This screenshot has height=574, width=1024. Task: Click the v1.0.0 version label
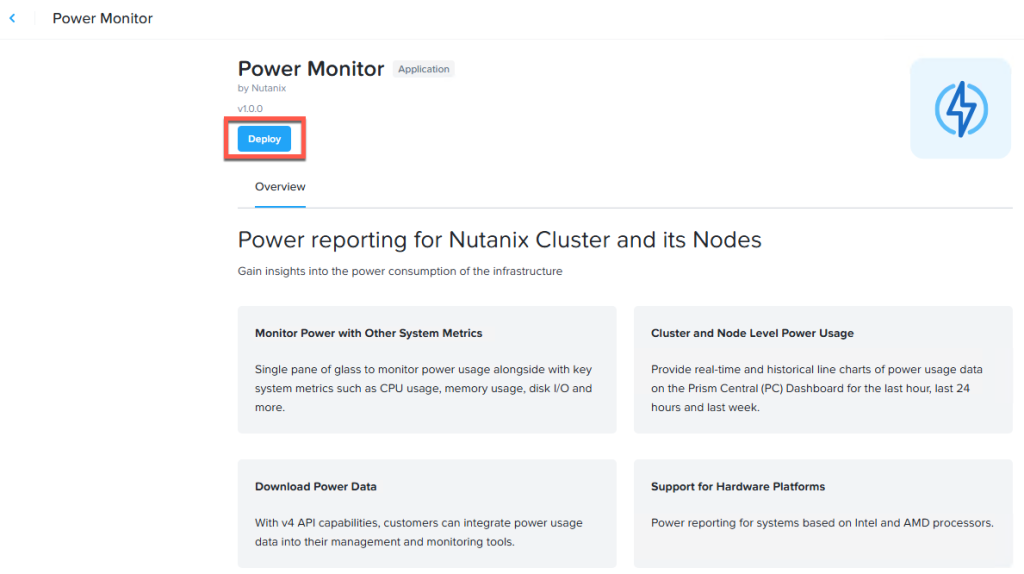tap(250, 109)
